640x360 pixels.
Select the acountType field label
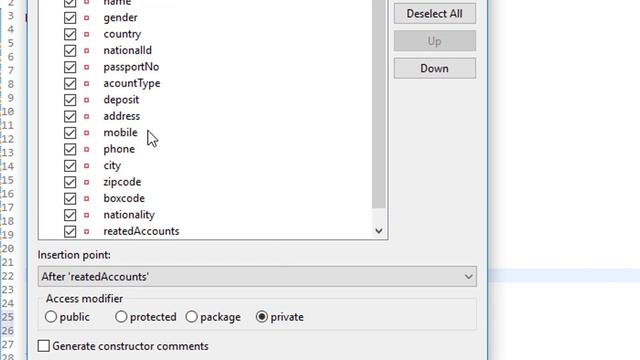(x=132, y=84)
